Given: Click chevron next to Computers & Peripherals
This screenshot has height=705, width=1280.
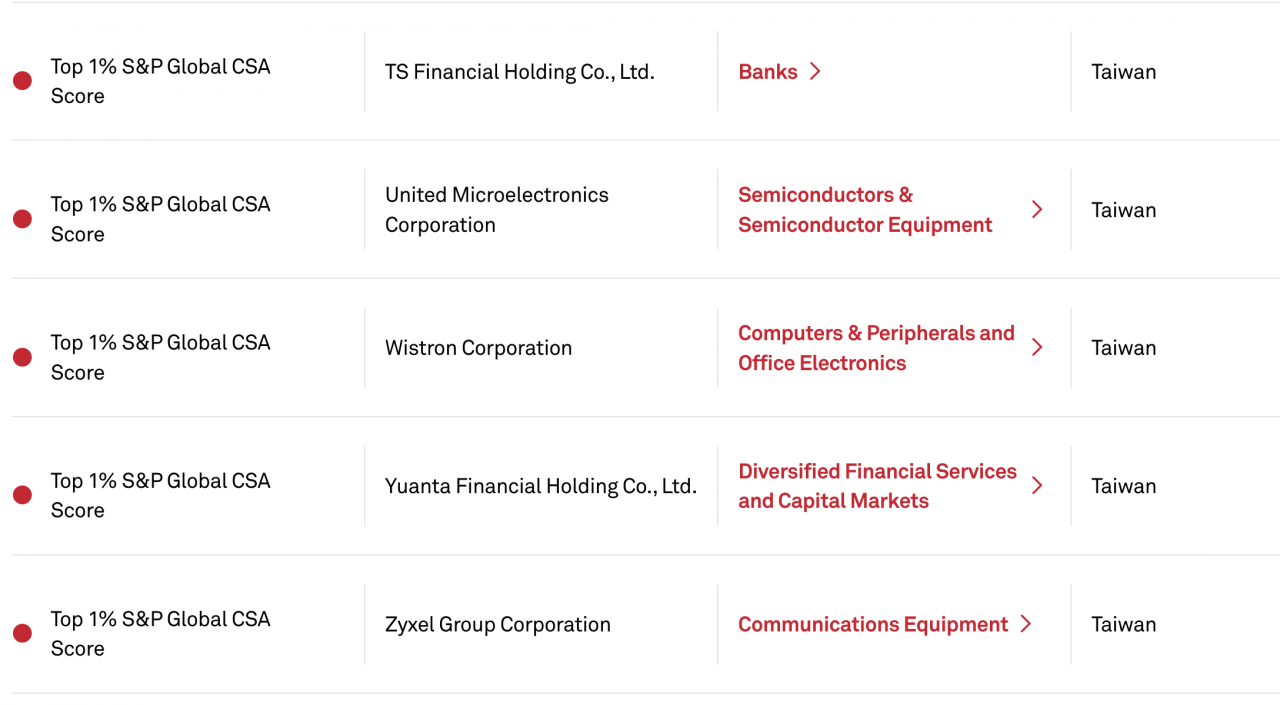Looking at the screenshot, I should click(1037, 348).
